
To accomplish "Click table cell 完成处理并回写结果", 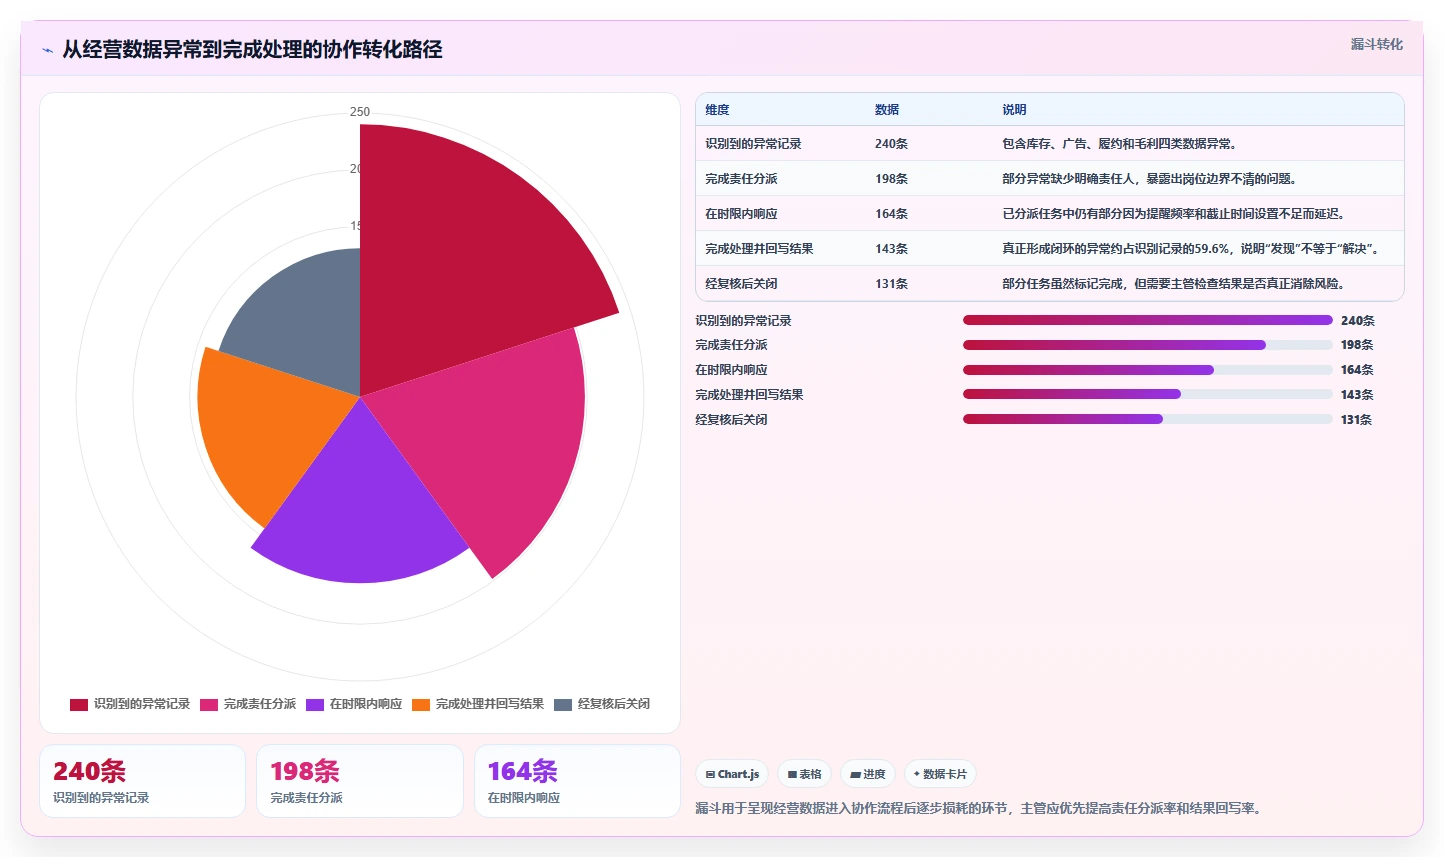I will point(759,249).
